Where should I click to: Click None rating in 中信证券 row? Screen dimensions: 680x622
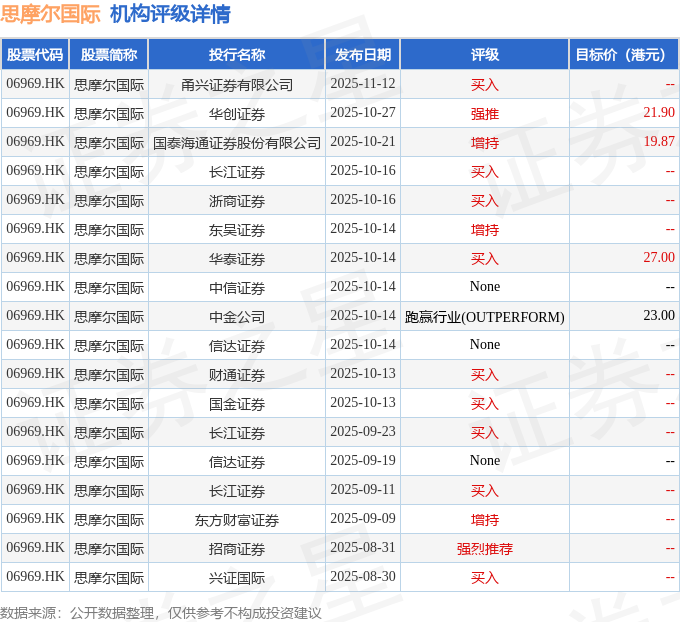[485, 286]
